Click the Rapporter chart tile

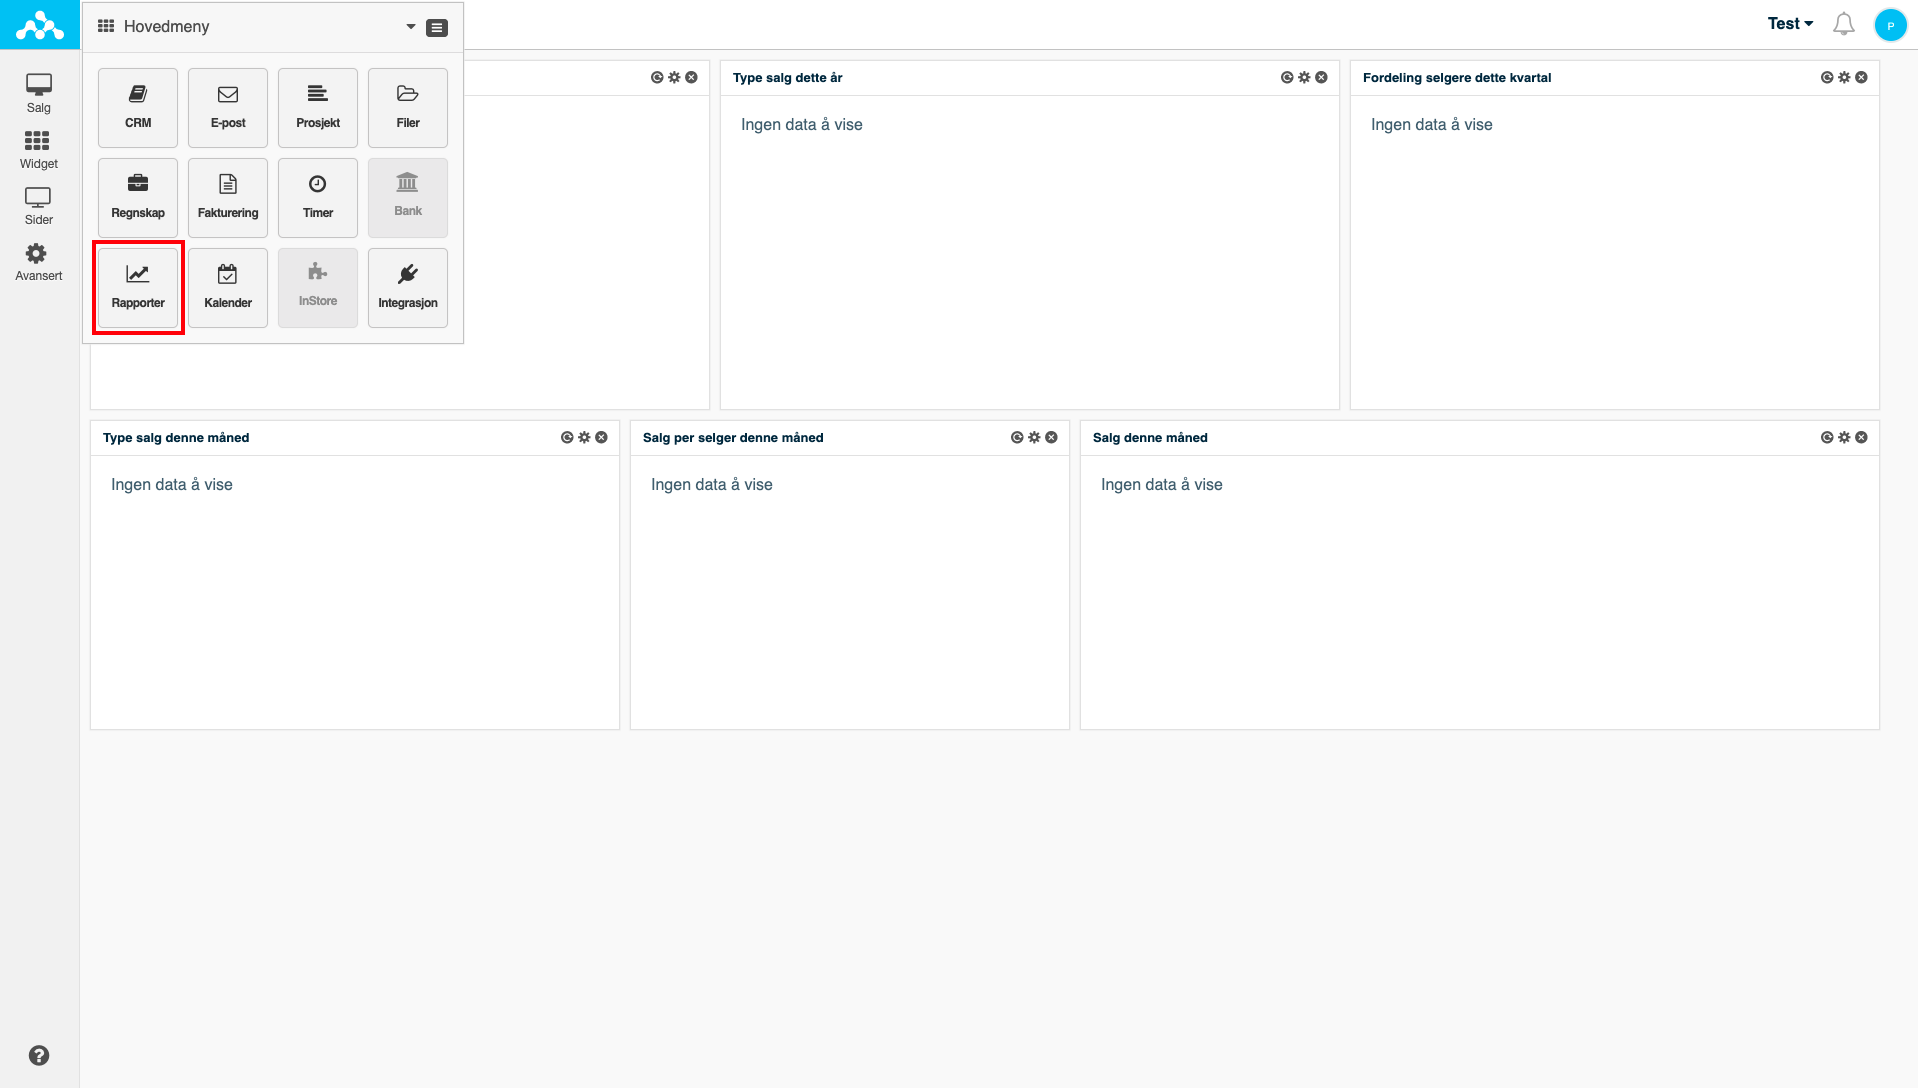(x=138, y=287)
